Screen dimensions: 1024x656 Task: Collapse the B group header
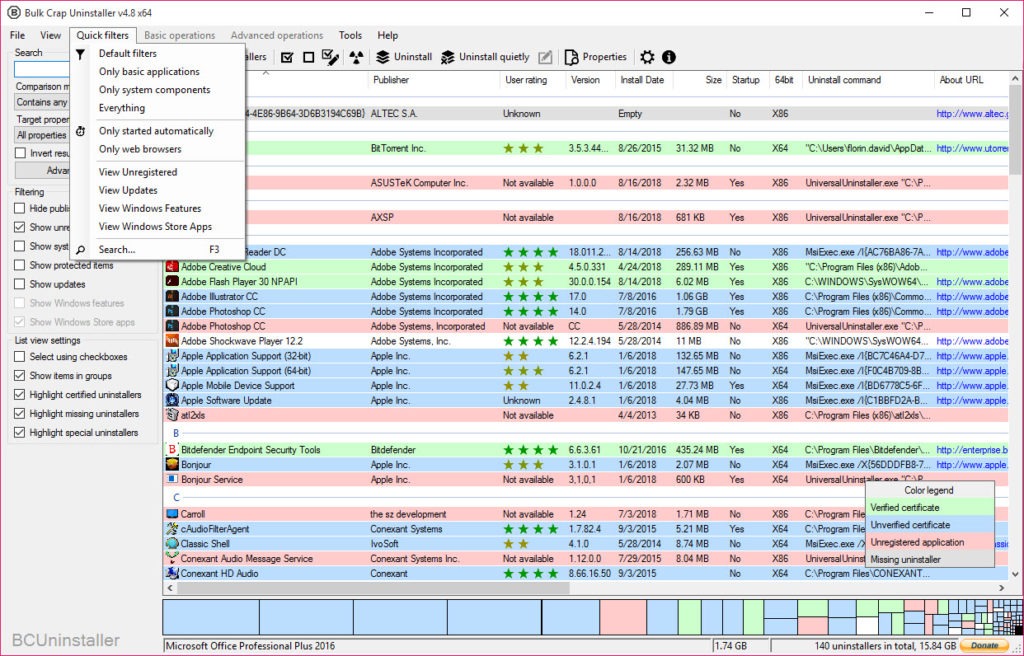coord(176,433)
